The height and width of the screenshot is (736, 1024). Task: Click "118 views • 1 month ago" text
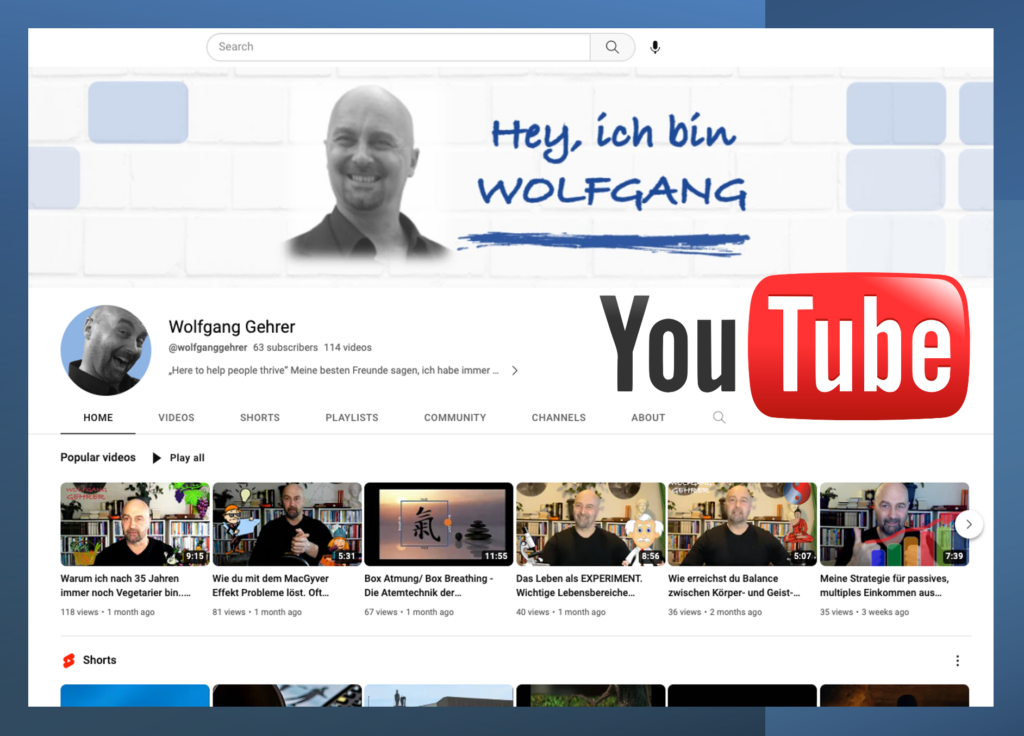108,612
